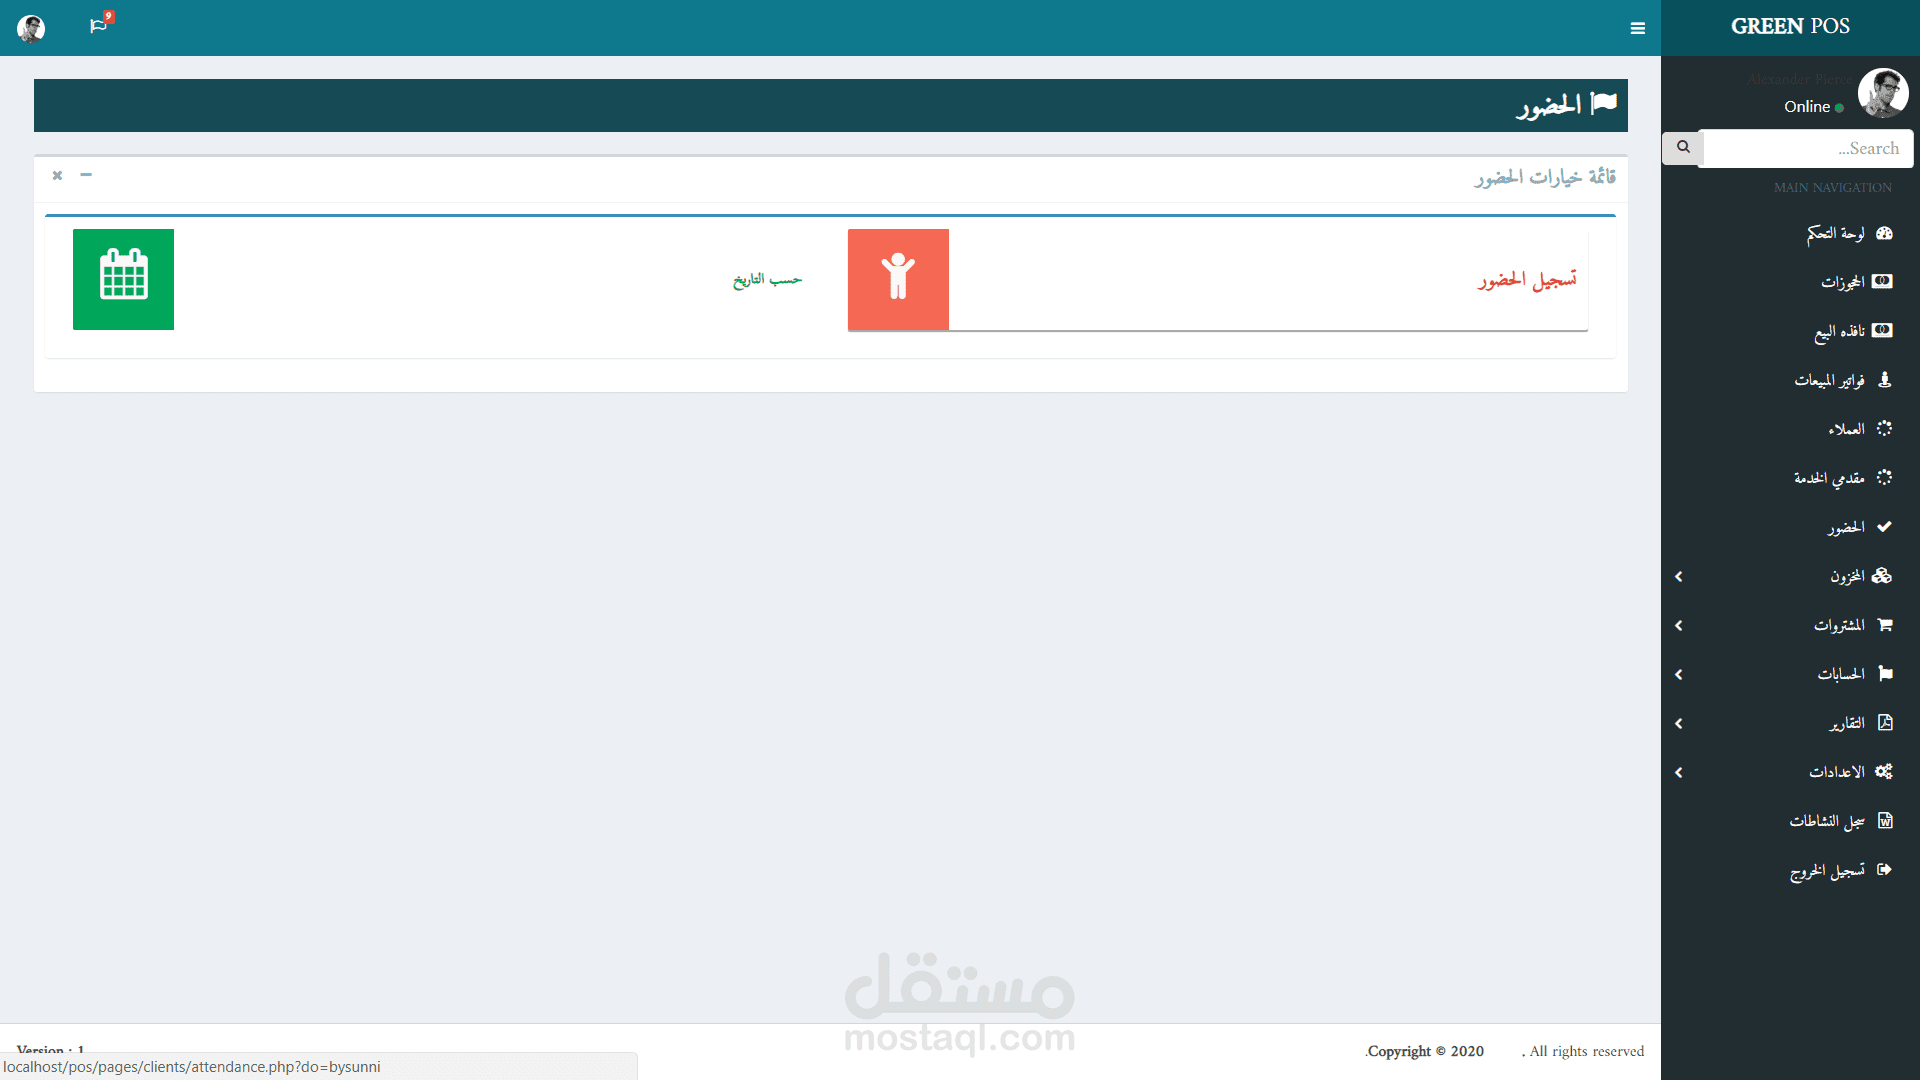Click the search magnifier button
Image resolution: width=1920 pixels, height=1080 pixels.
click(x=1683, y=147)
